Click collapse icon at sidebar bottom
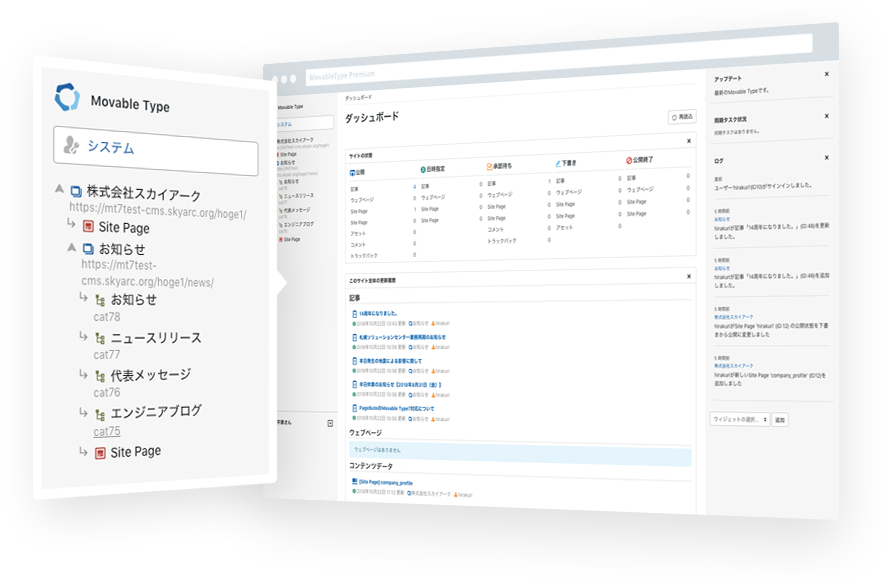This screenshot has width=889, height=585. click(x=330, y=423)
